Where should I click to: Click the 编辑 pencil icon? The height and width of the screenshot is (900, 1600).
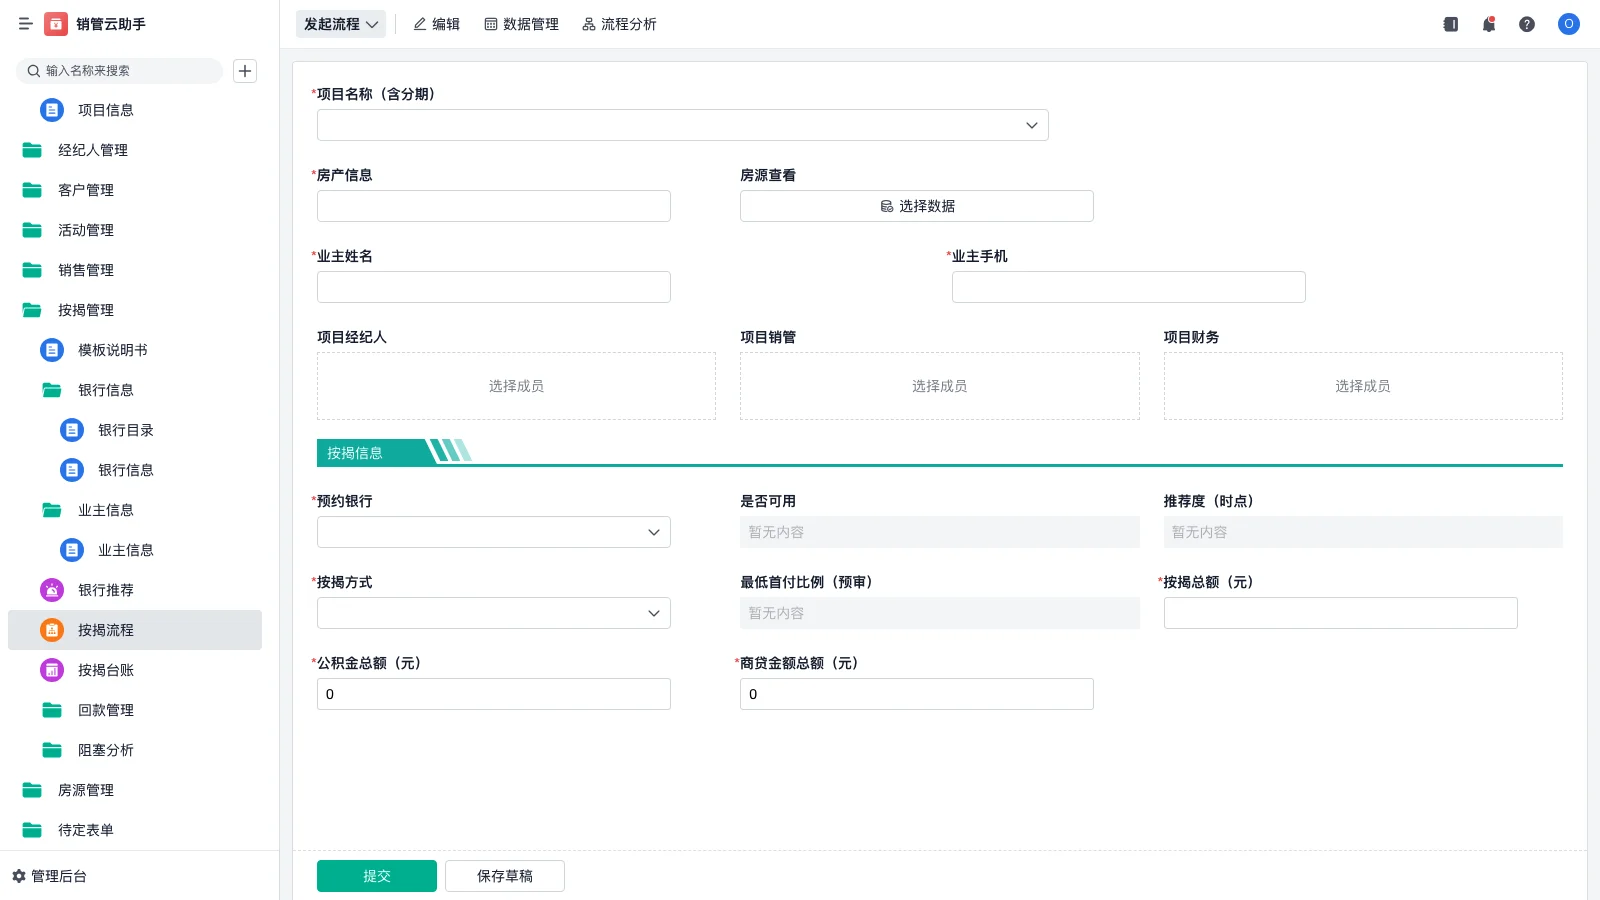pyautogui.click(x=420, y=24)
